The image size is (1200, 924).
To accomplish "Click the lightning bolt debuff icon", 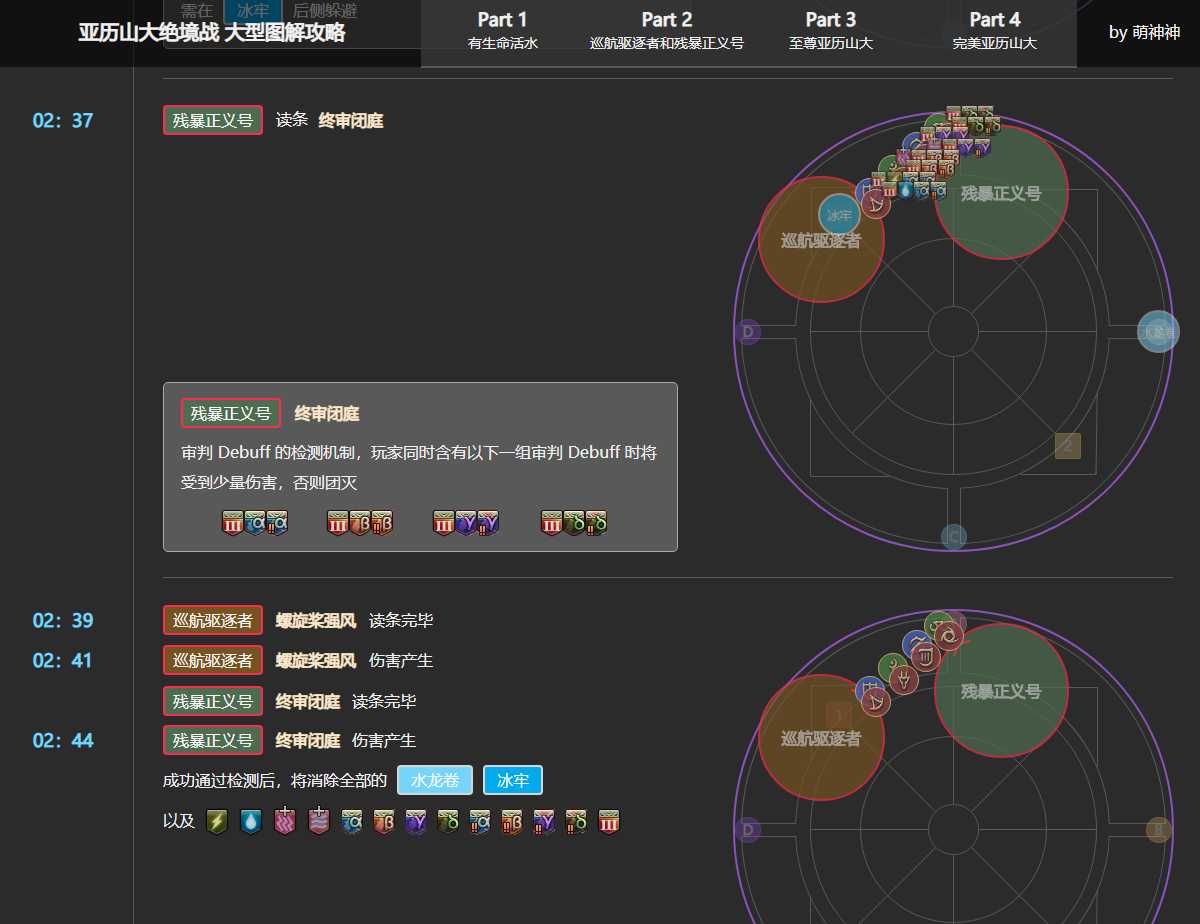I will point(217,822).
